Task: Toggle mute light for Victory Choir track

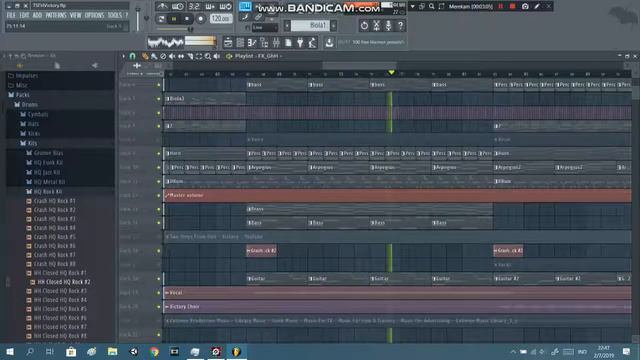Action: click(159, 307)
